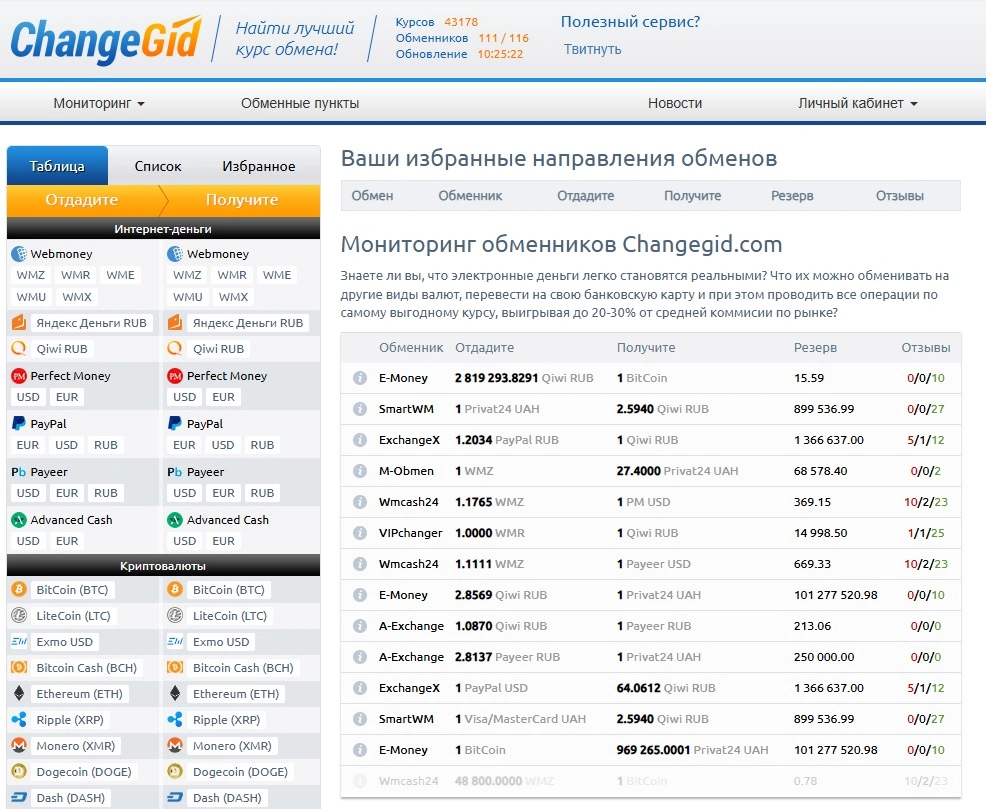
Task: Switch to the Избранное tab
Action: pyautogui.click(x=258, y=166)
